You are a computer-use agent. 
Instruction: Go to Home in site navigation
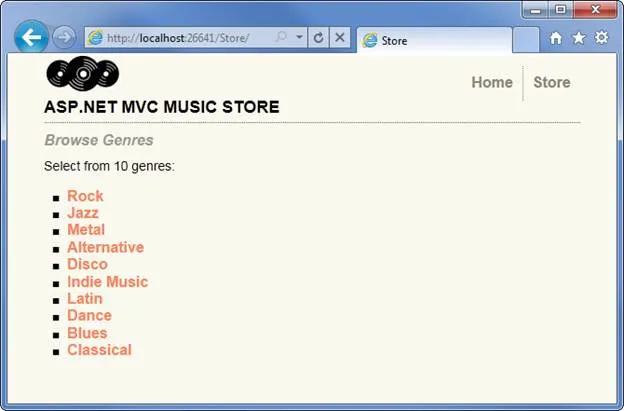(x=492, y=82)
